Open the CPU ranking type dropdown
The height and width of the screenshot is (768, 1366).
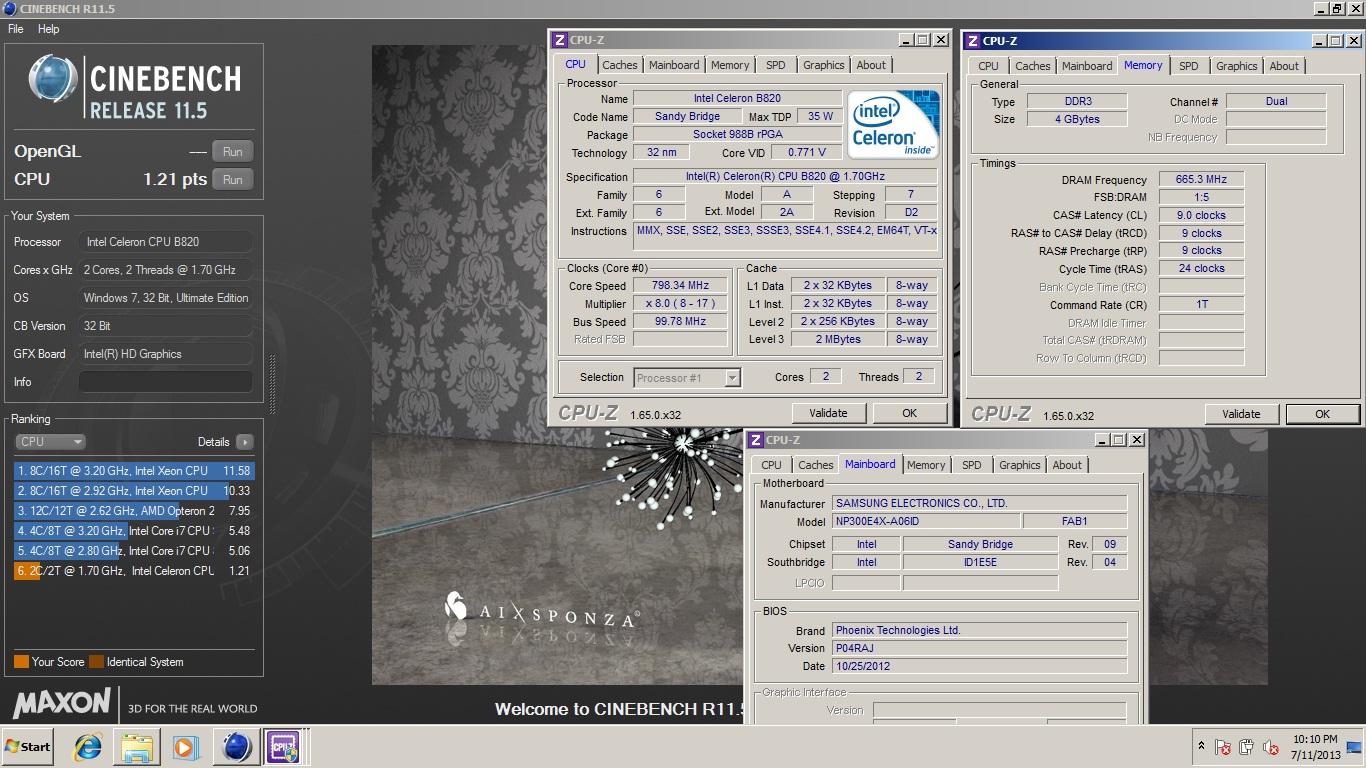point(50,441)
